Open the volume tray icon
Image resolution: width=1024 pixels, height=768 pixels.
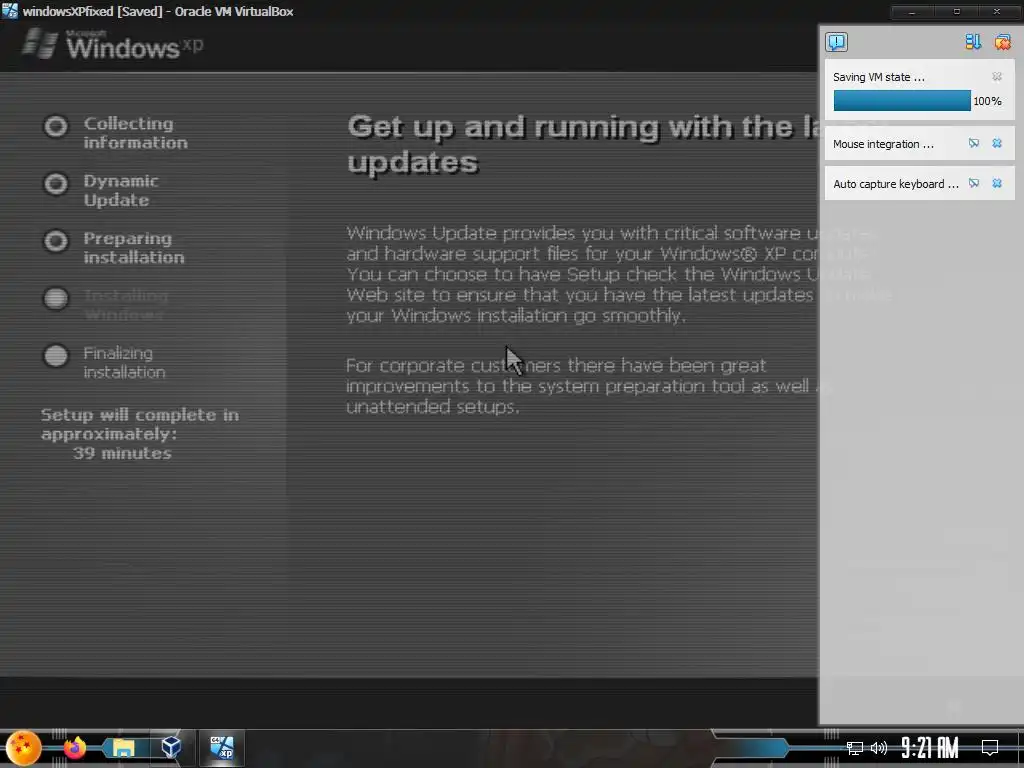click(879, 748)
